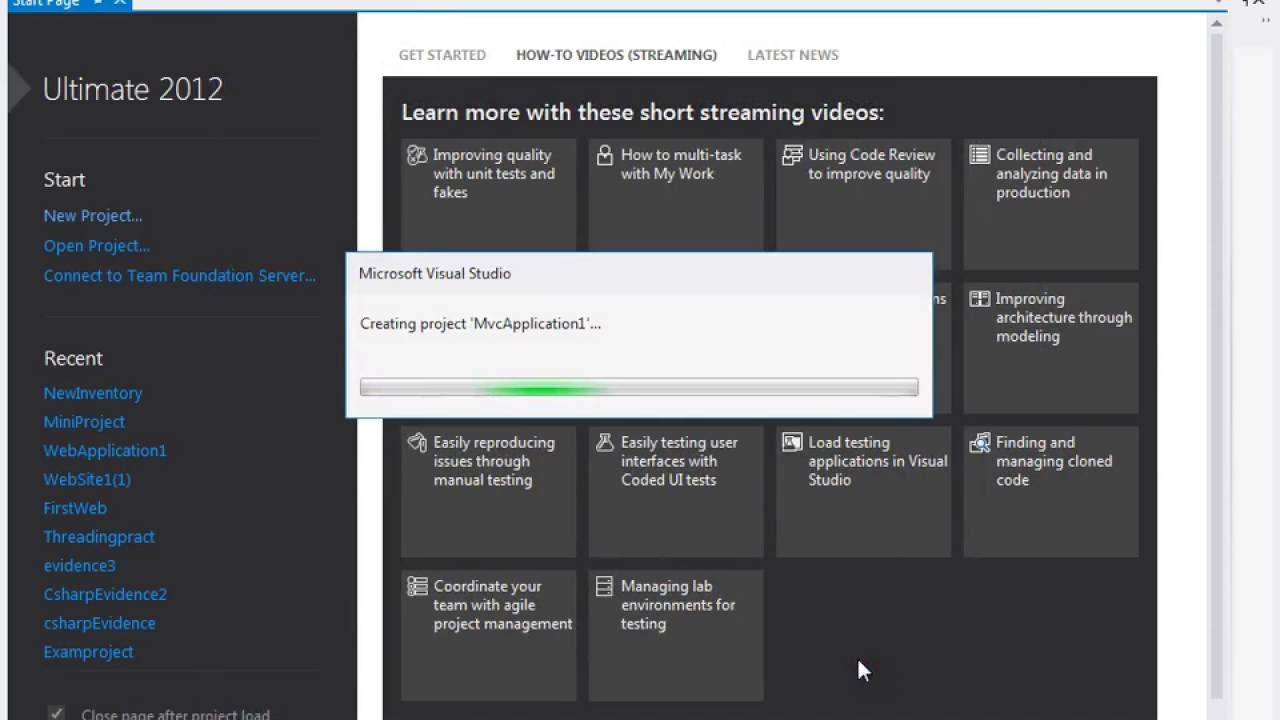Open the LATEST NEWS tab
The height and width of the screenshot is (720, 1280).
coord(793,55)
